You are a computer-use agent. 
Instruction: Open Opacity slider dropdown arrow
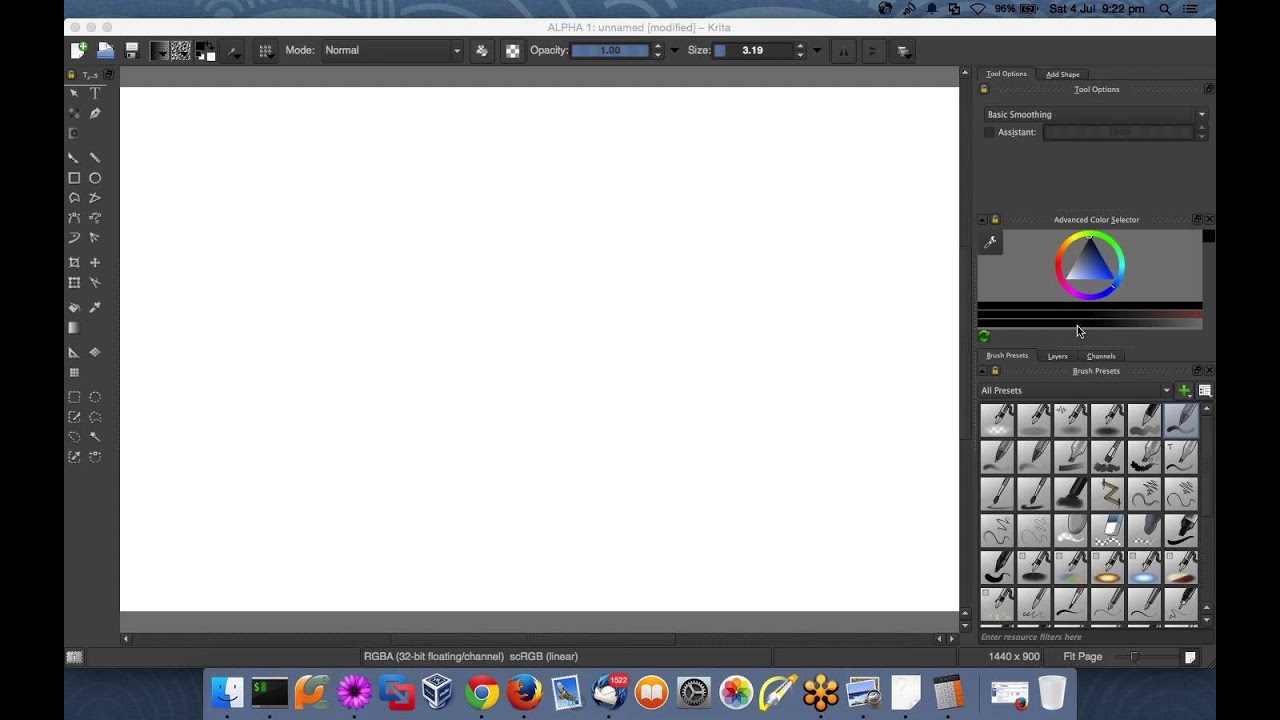coord(674,51)
